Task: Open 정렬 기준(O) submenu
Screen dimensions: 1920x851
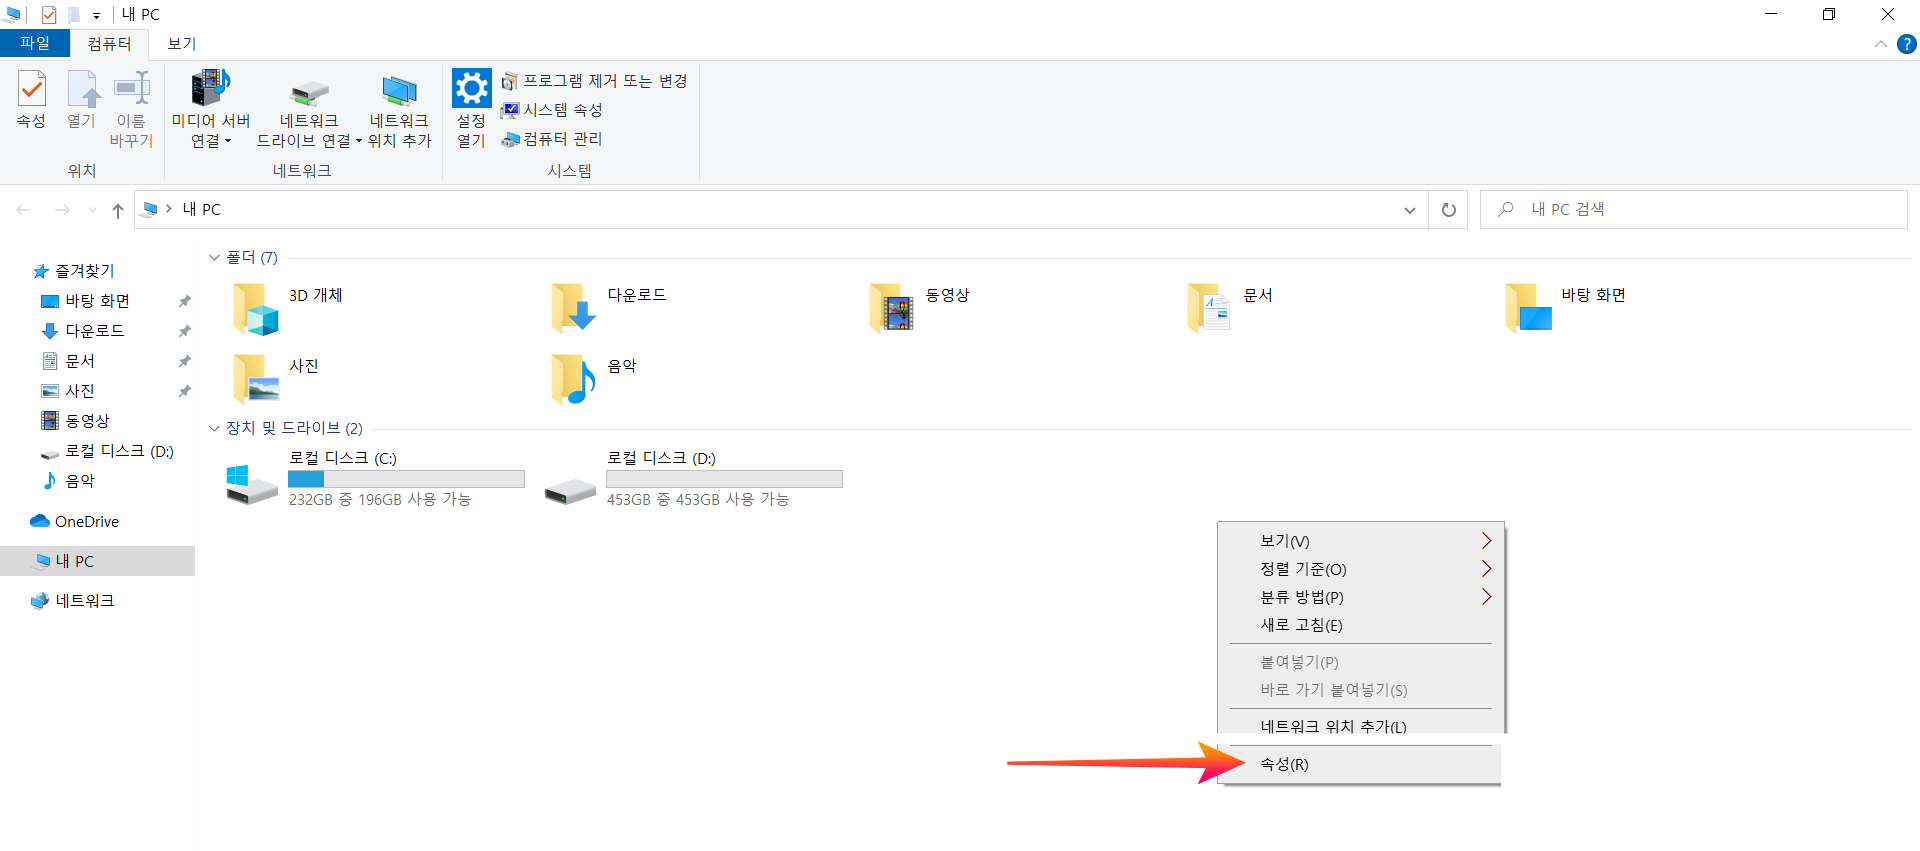Action: tap(1360, 569)
